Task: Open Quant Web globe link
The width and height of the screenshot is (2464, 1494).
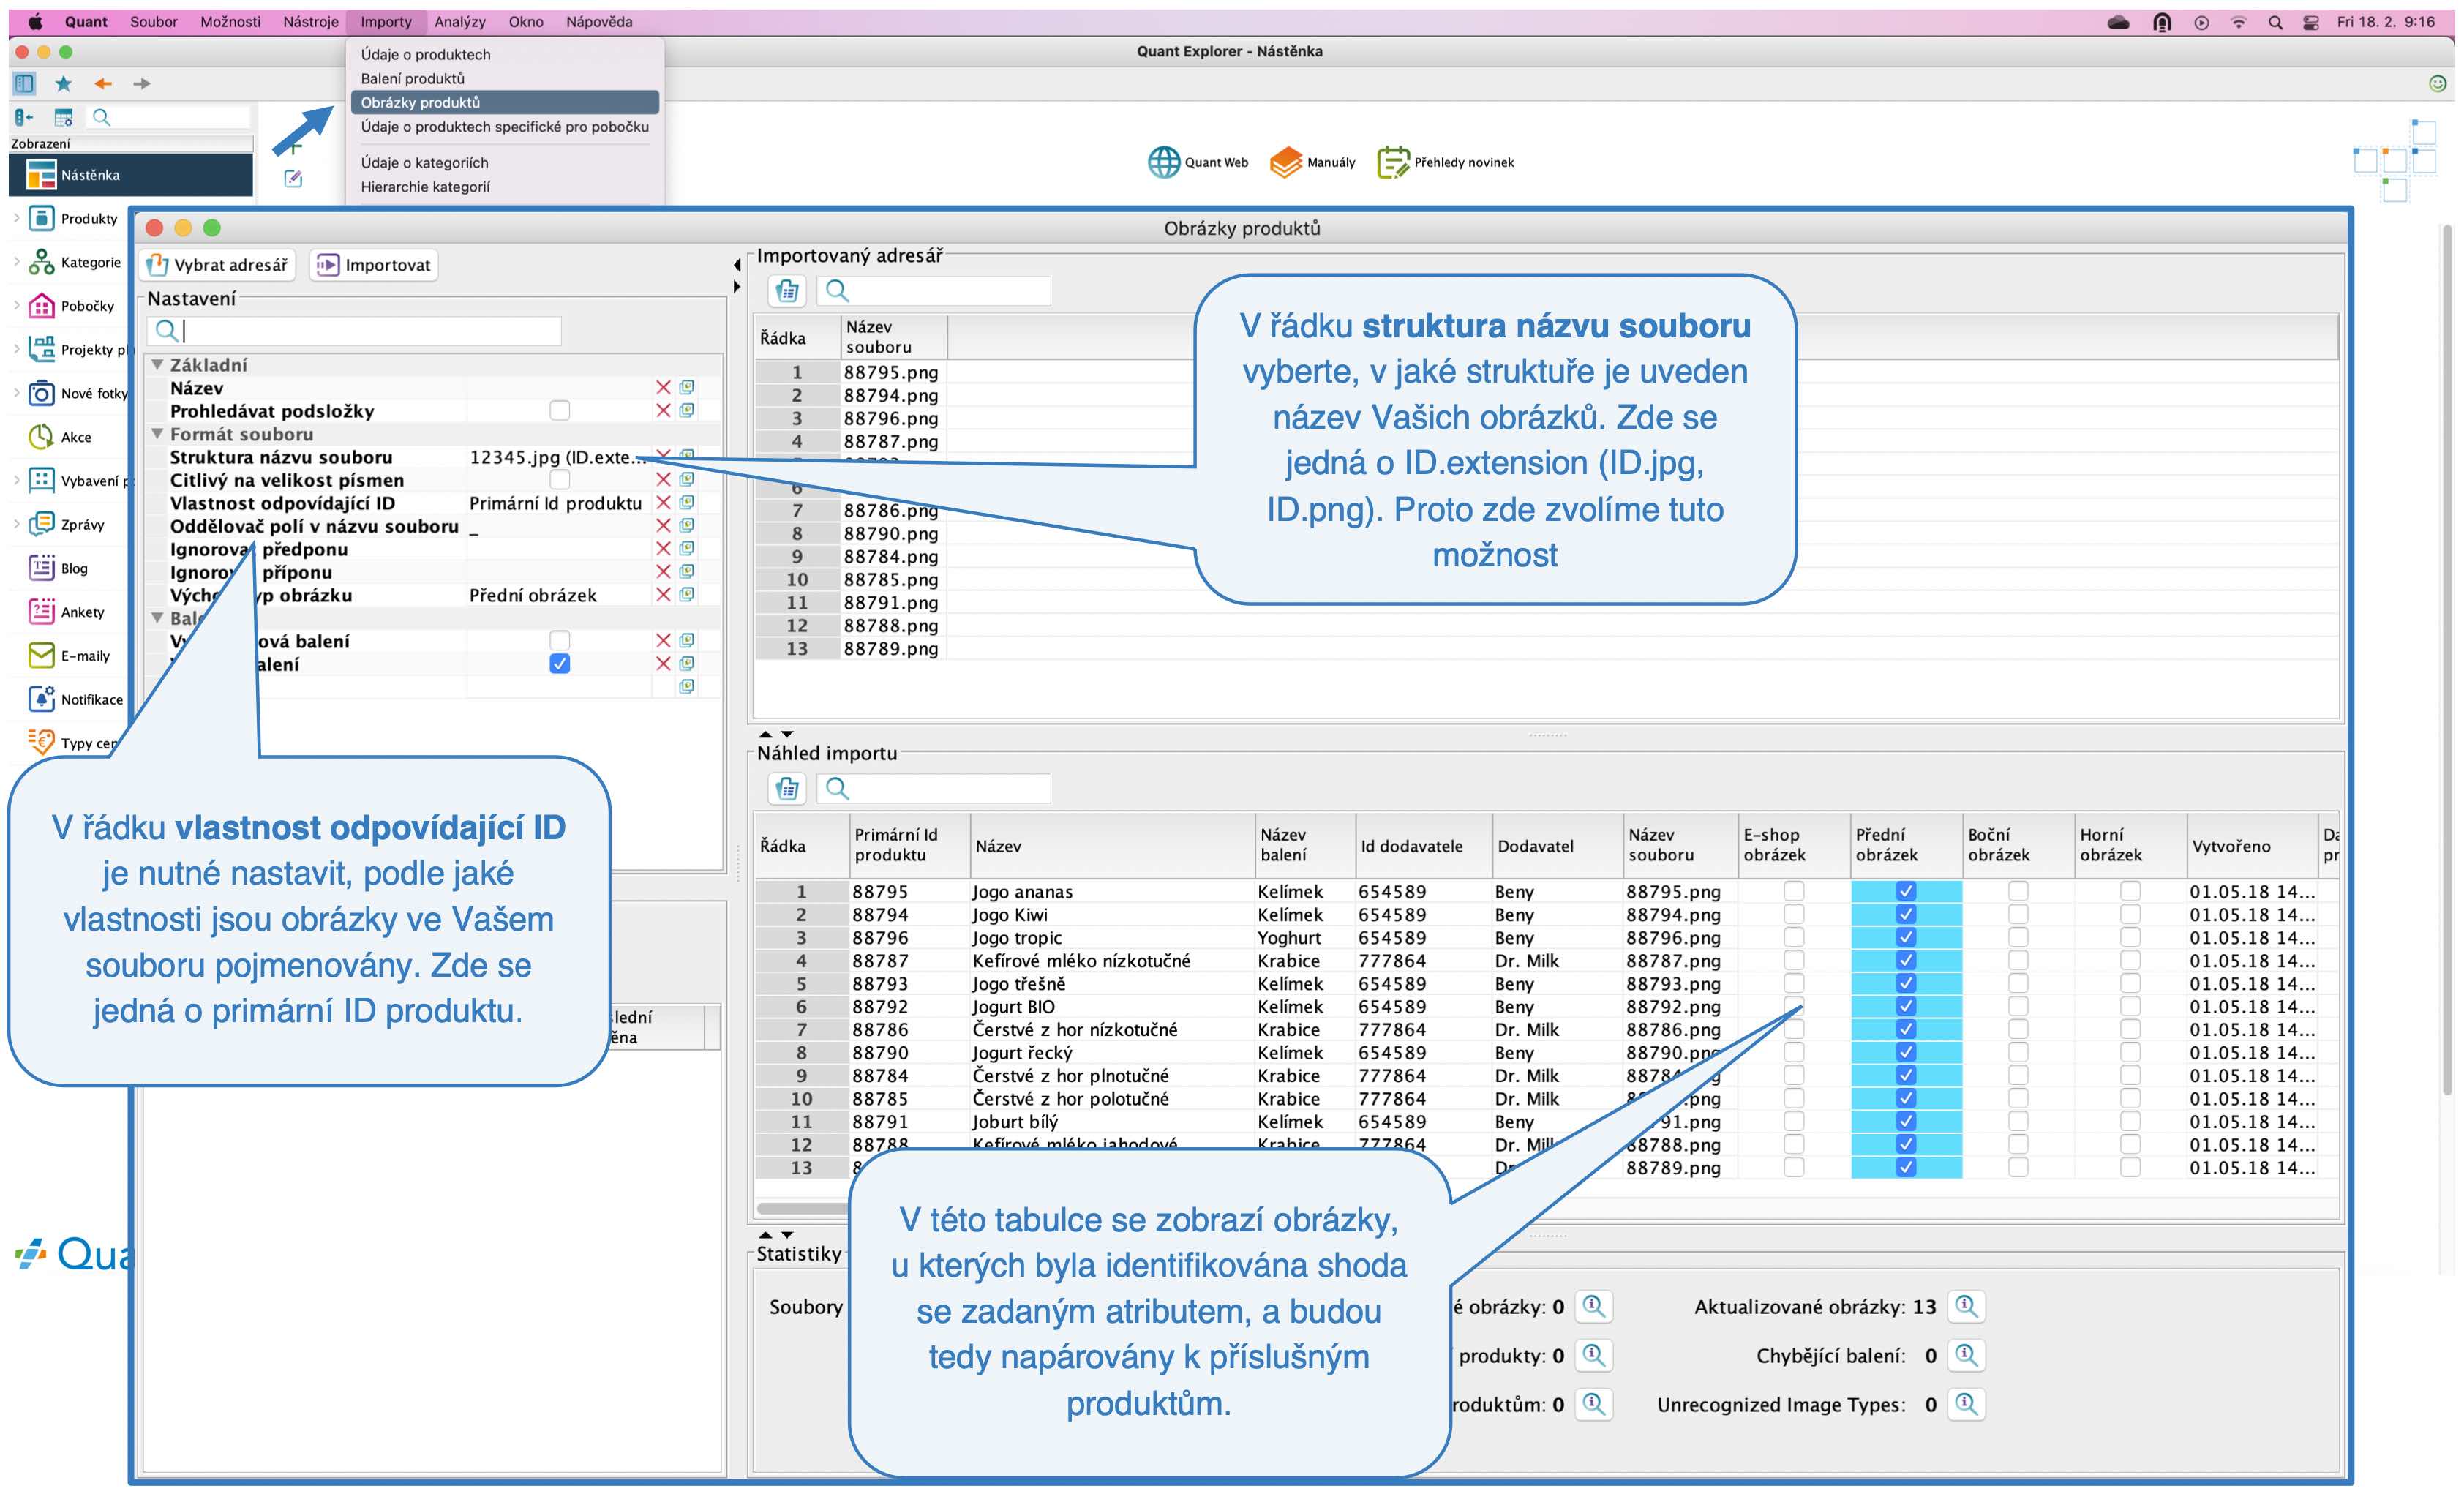Action: click(1198, 162)
